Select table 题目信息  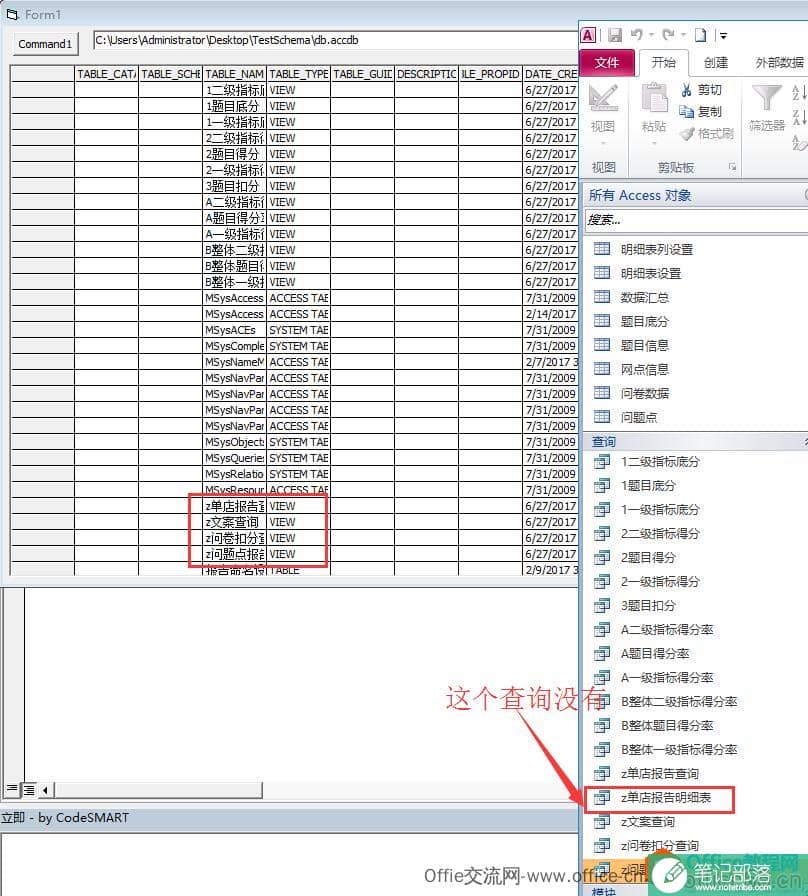click(645, 346)
